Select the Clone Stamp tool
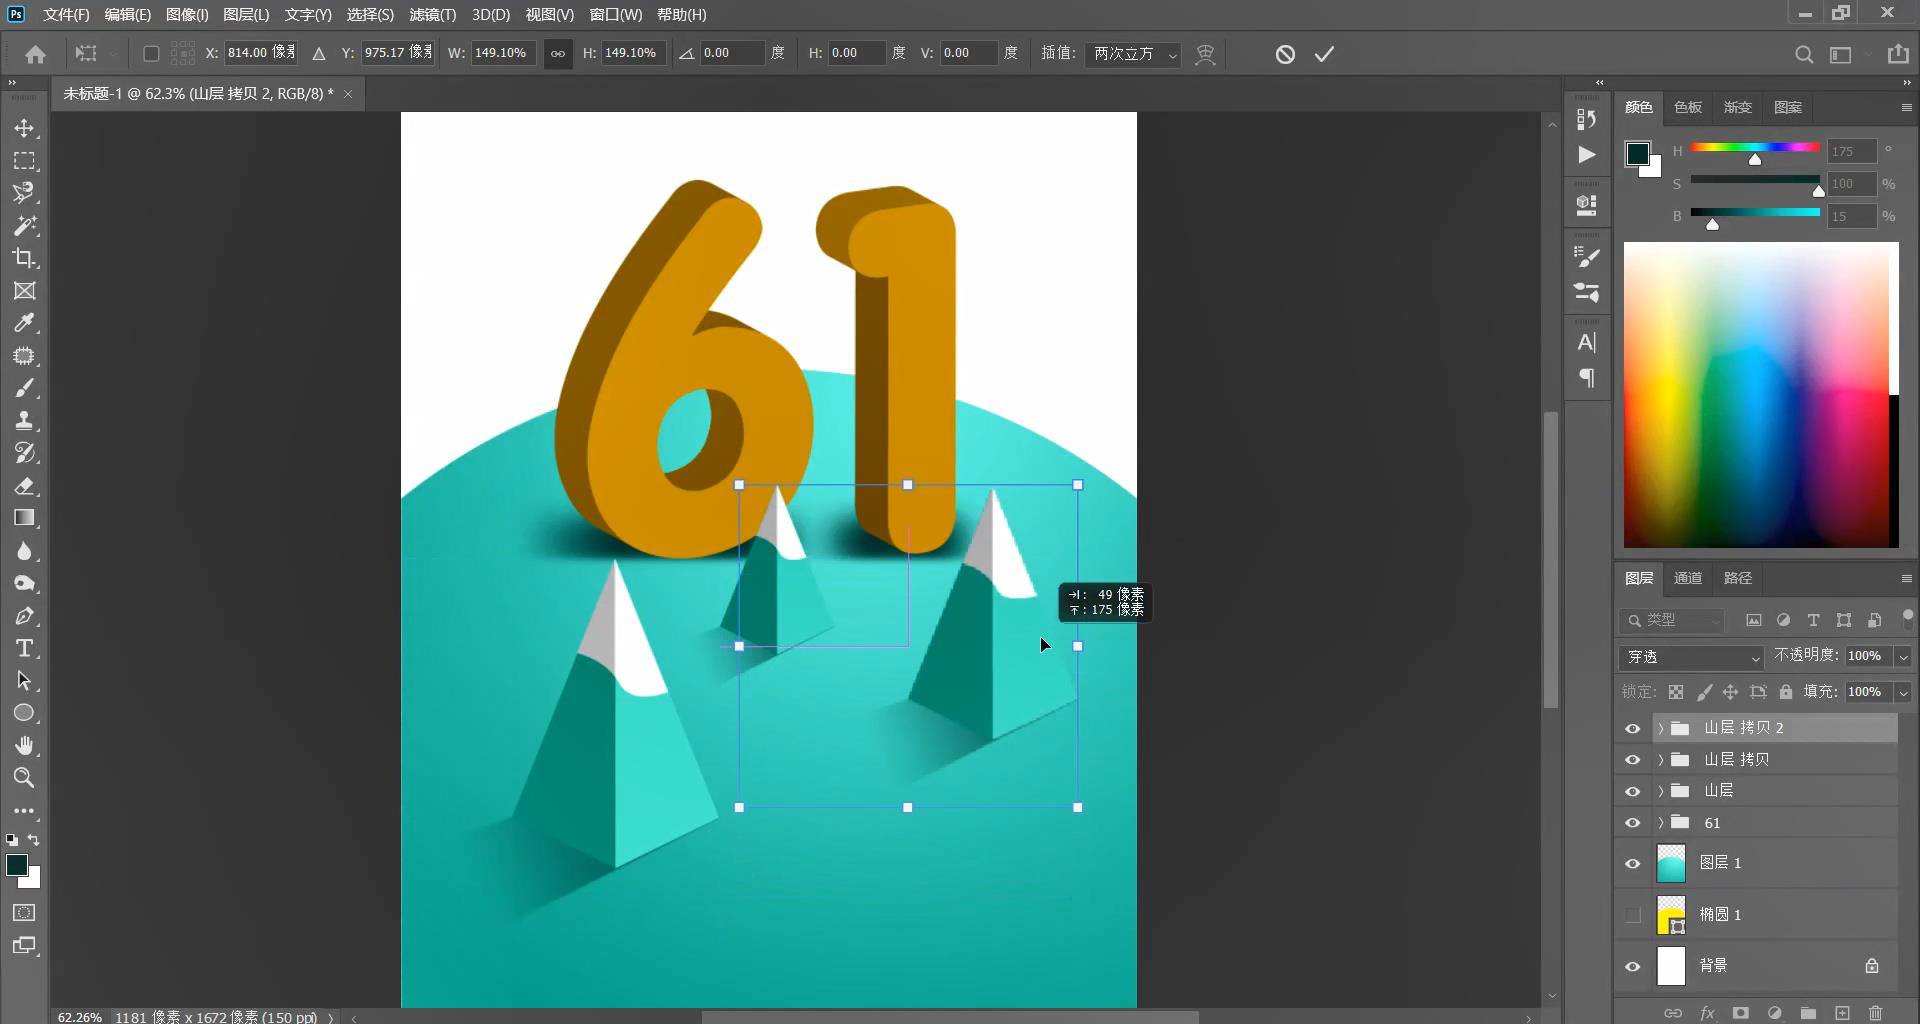Screen dimensions: 1920x1024 25,421
